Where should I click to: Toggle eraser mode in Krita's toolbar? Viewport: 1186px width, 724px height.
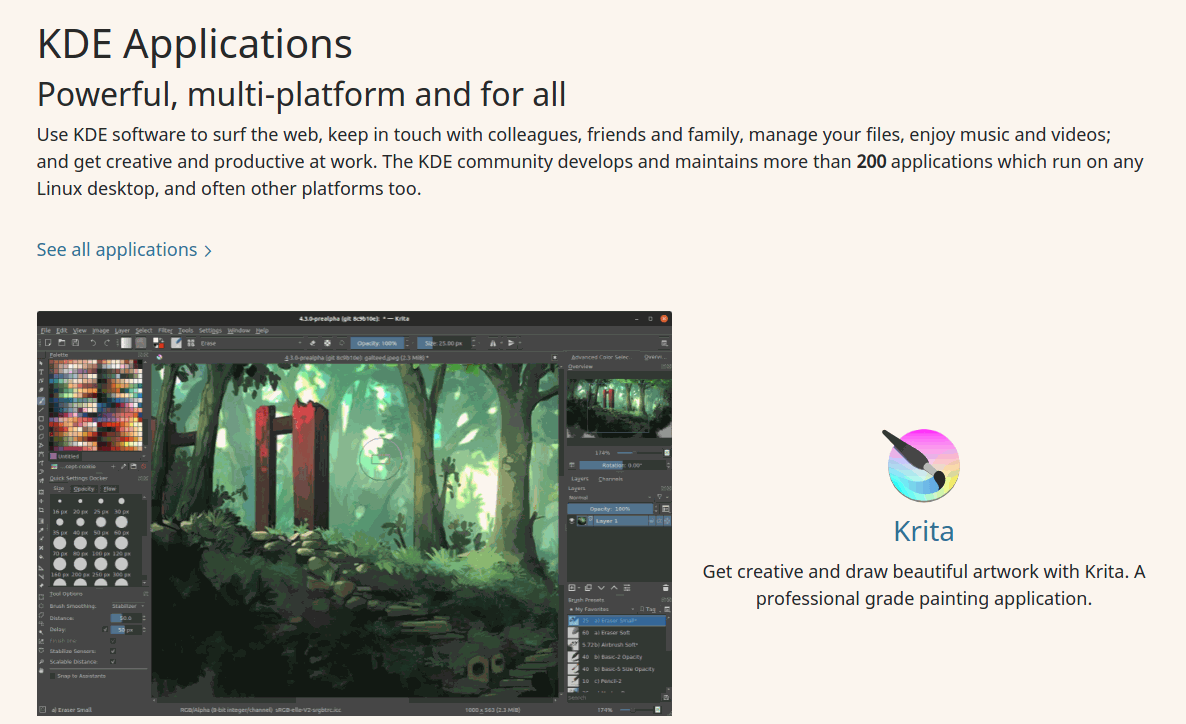[x=312, y=343]
